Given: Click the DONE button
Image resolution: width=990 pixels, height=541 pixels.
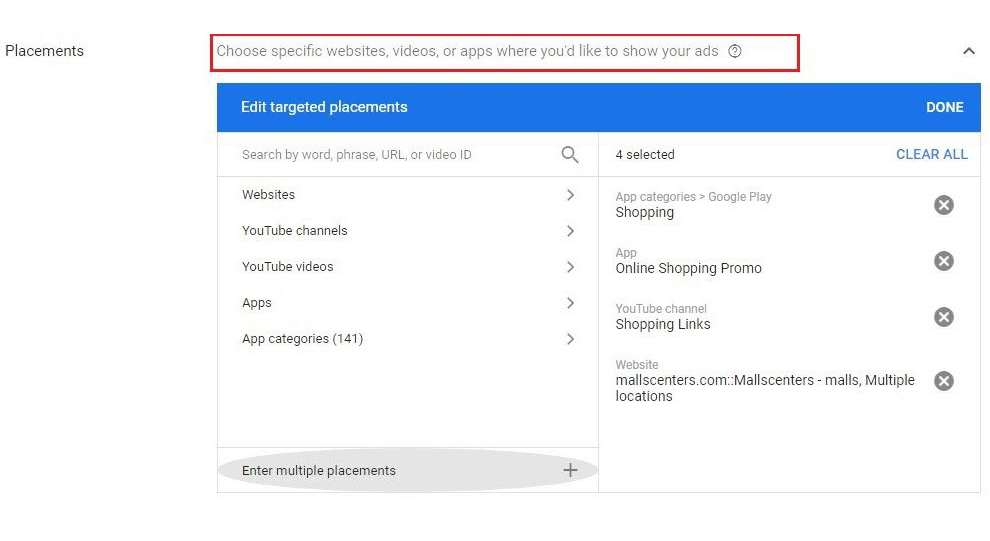Looking at the screenshot, I should pos(945,107).
